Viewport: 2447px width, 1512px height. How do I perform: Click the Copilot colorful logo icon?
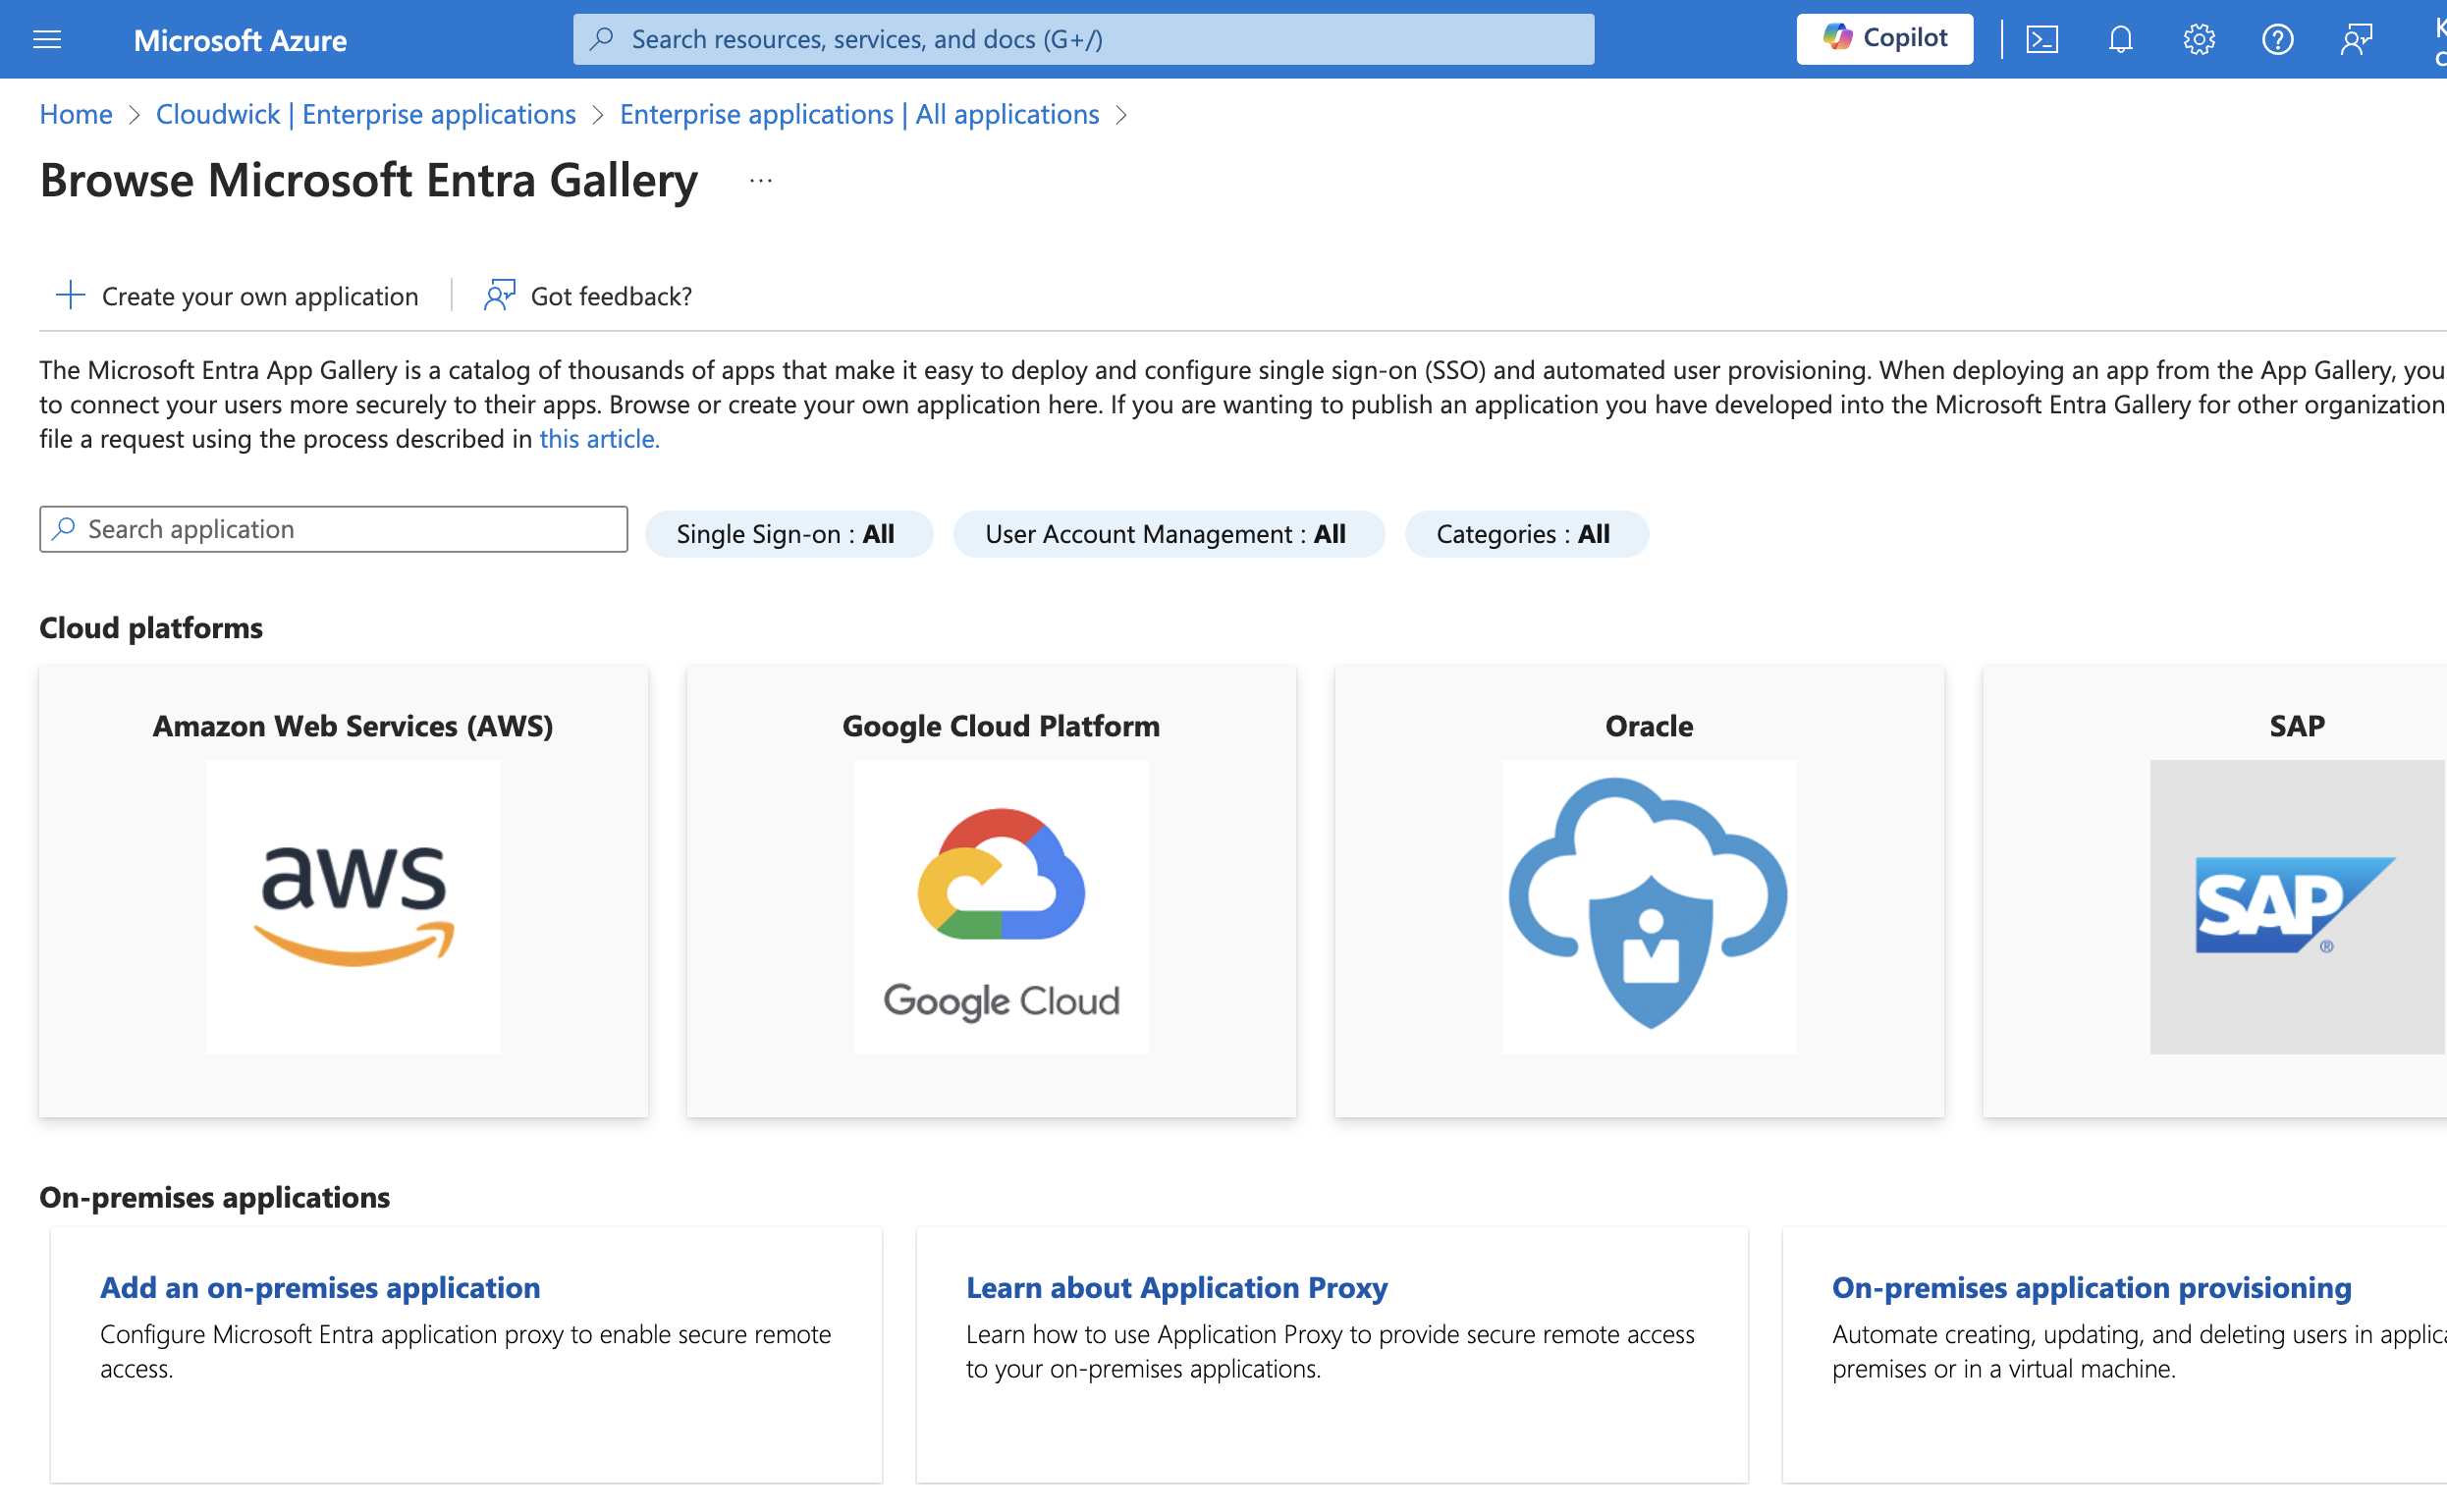click(1836, 37)
